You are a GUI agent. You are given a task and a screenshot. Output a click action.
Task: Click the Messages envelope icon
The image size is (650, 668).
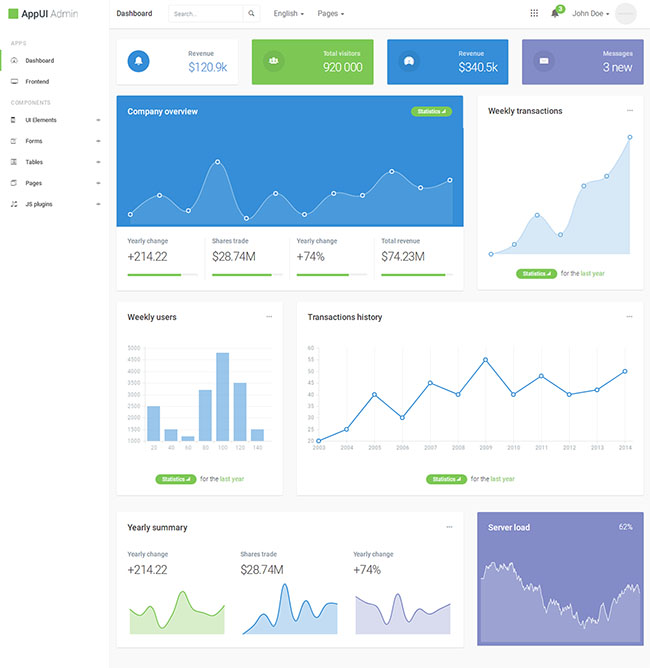pyautogui.click(x=543, y=62)
